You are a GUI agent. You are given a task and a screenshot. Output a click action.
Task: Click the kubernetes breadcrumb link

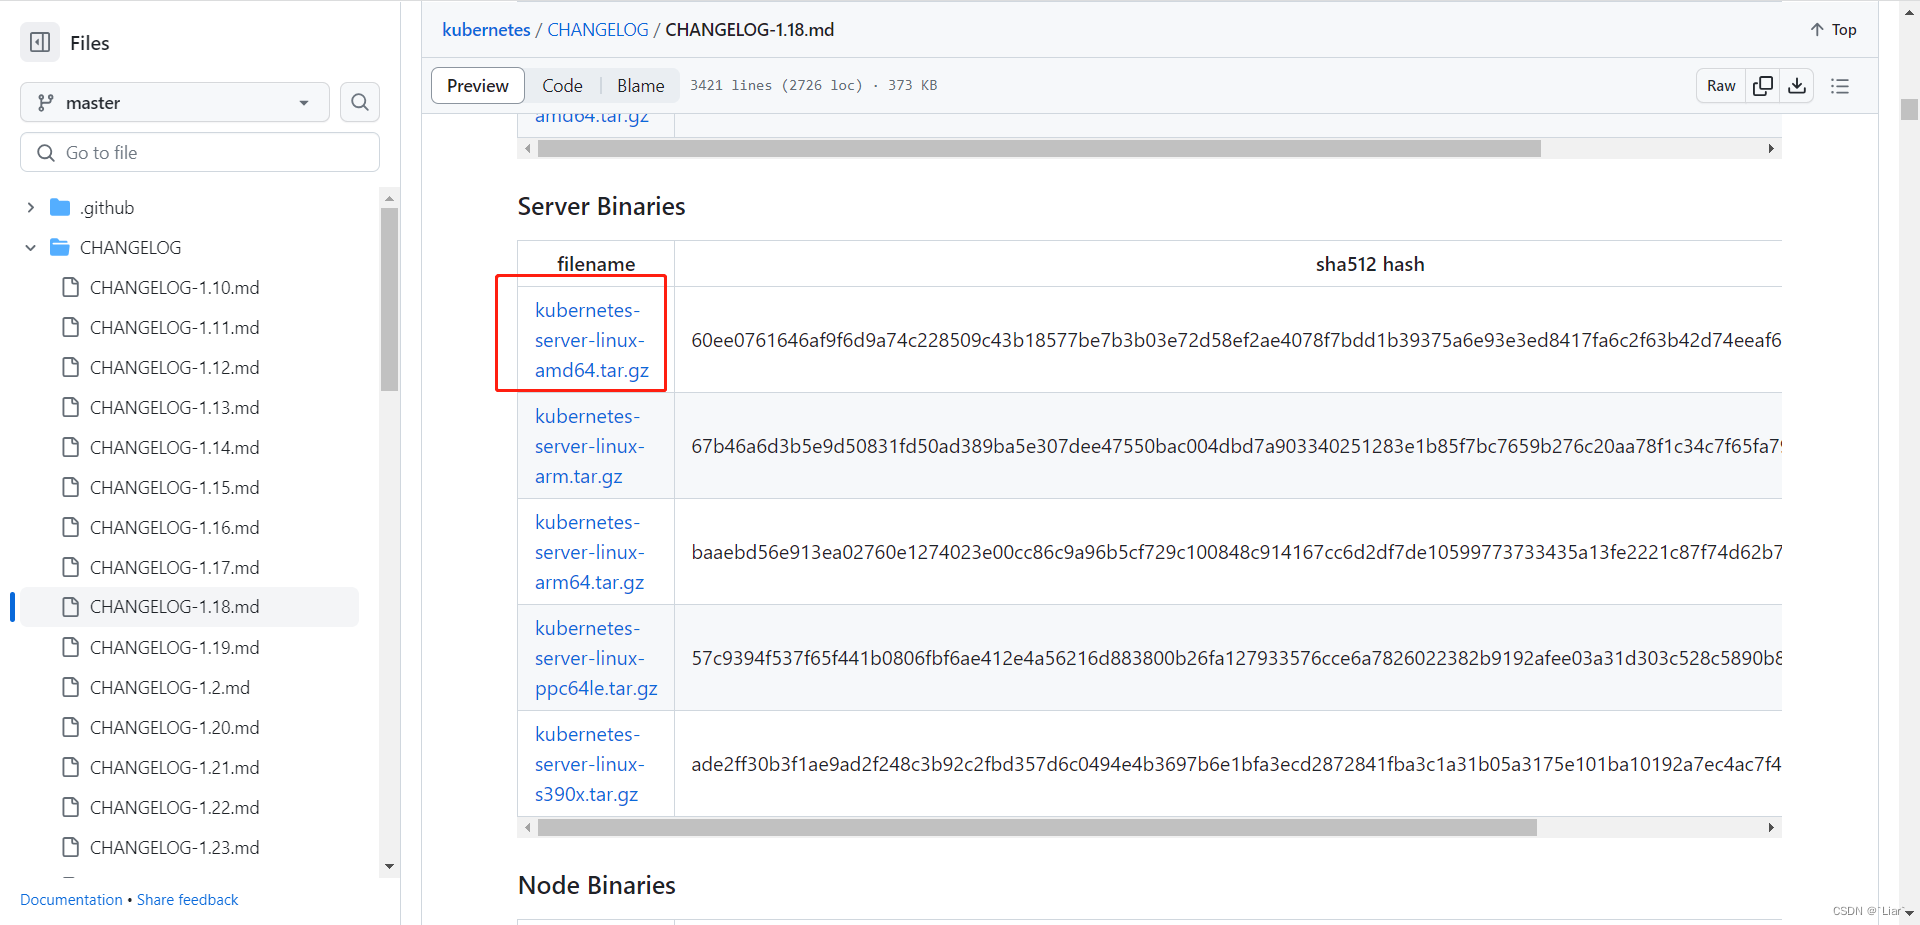(486, 30)
